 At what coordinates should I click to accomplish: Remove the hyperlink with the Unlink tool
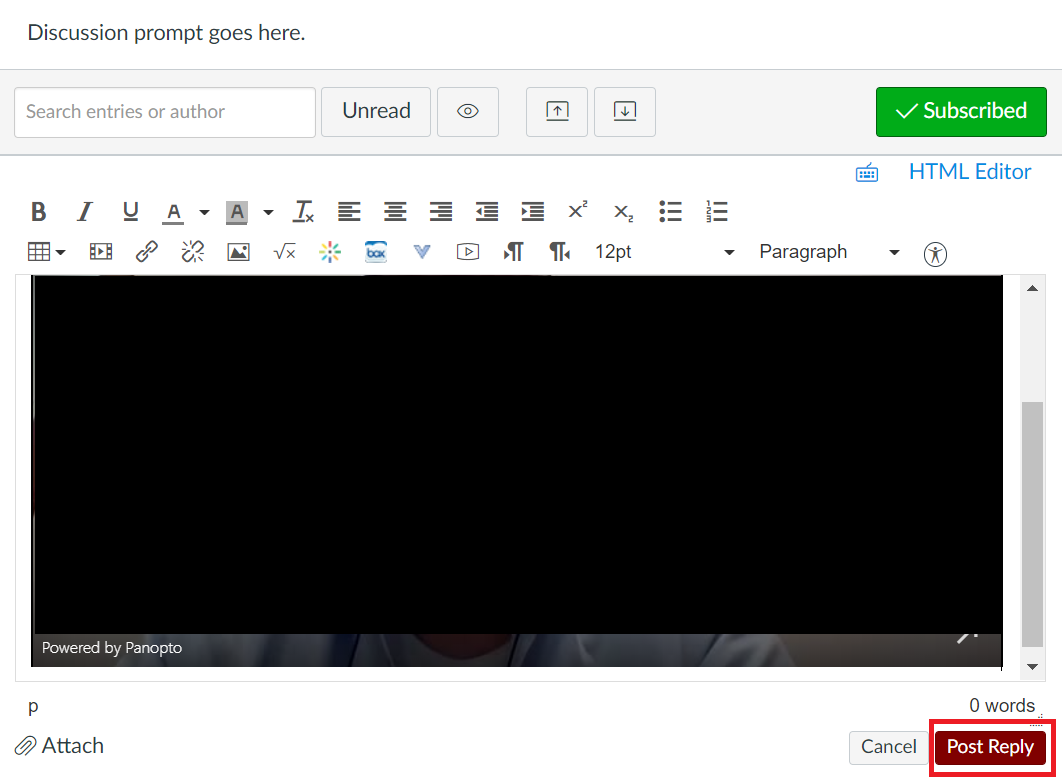(x=192, y=251)
